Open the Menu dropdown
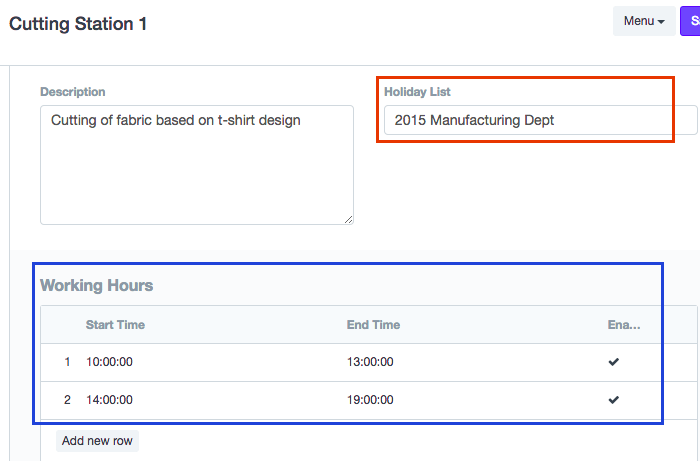The image size is (700, 461). coord(644,21)
